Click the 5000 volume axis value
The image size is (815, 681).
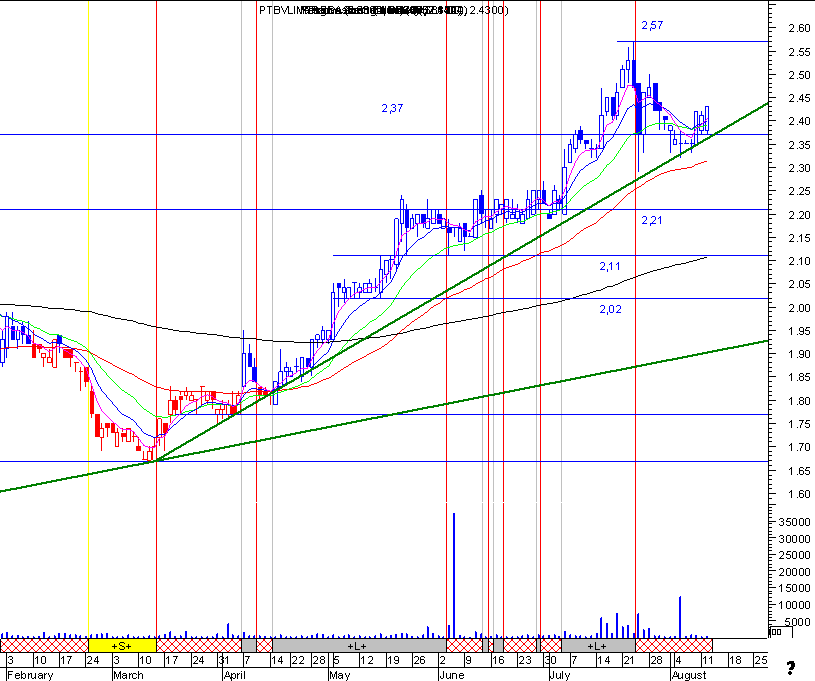[797, 622]
